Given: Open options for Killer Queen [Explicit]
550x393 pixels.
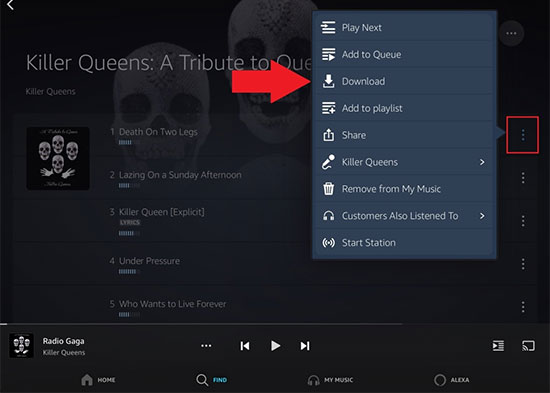Looking at the screenshot, I should click(x=523, y=221).
